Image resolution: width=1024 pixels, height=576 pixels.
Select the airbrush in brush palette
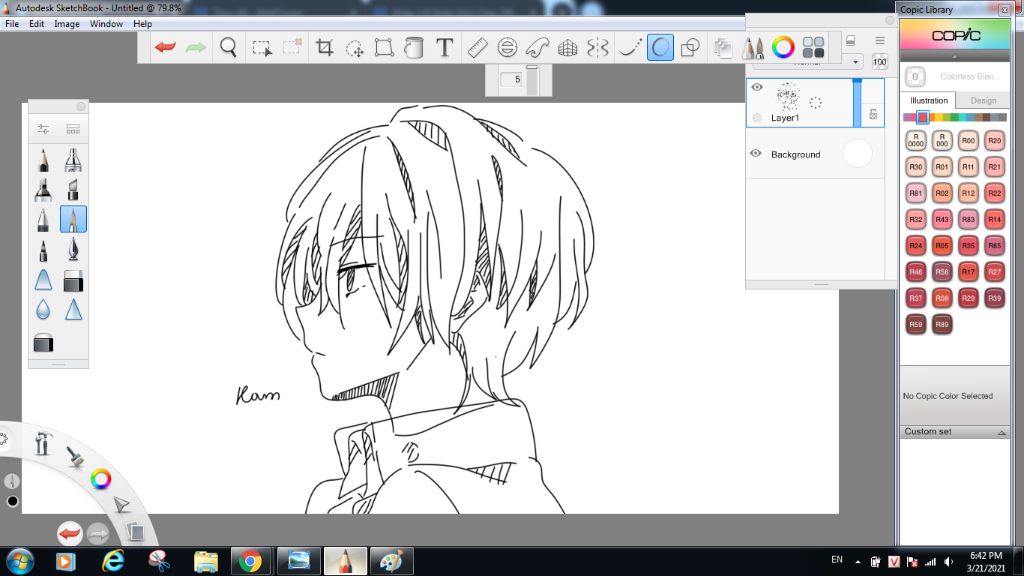(x=73, y=160)
